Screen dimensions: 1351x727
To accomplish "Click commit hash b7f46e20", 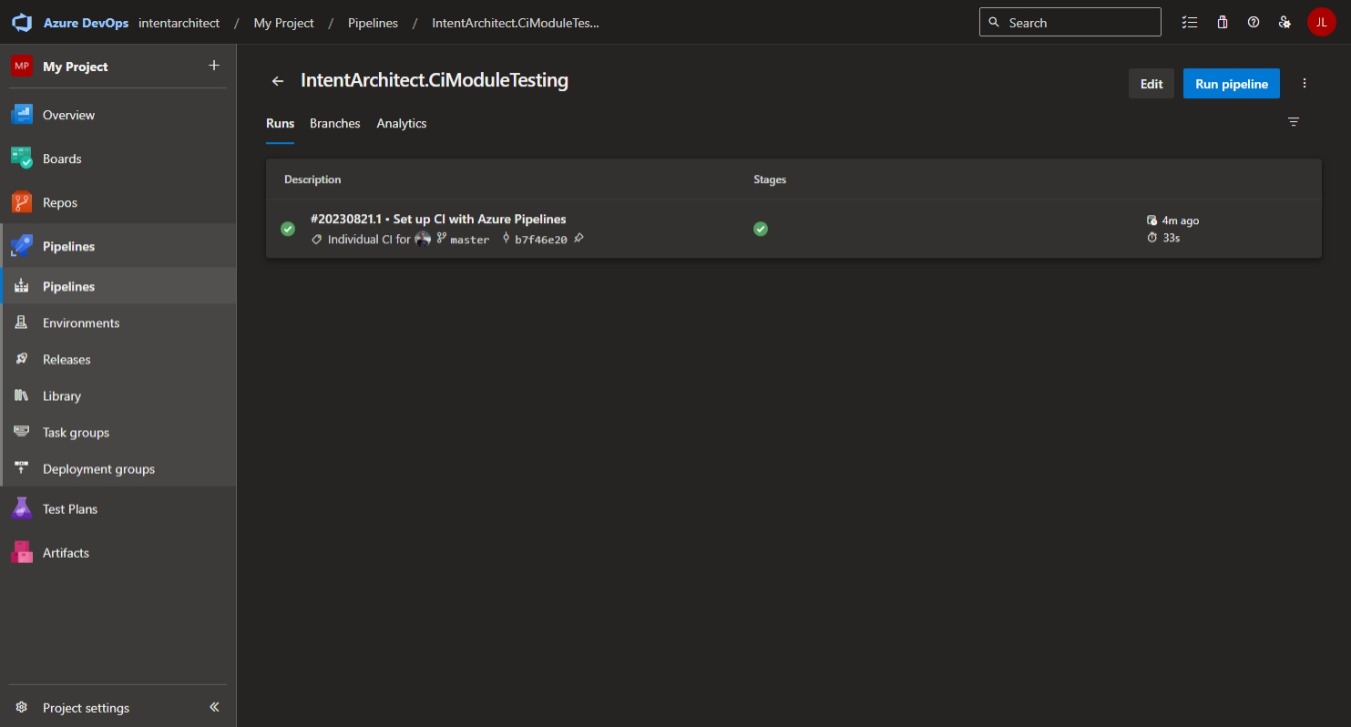I will [x=541, y=240].
